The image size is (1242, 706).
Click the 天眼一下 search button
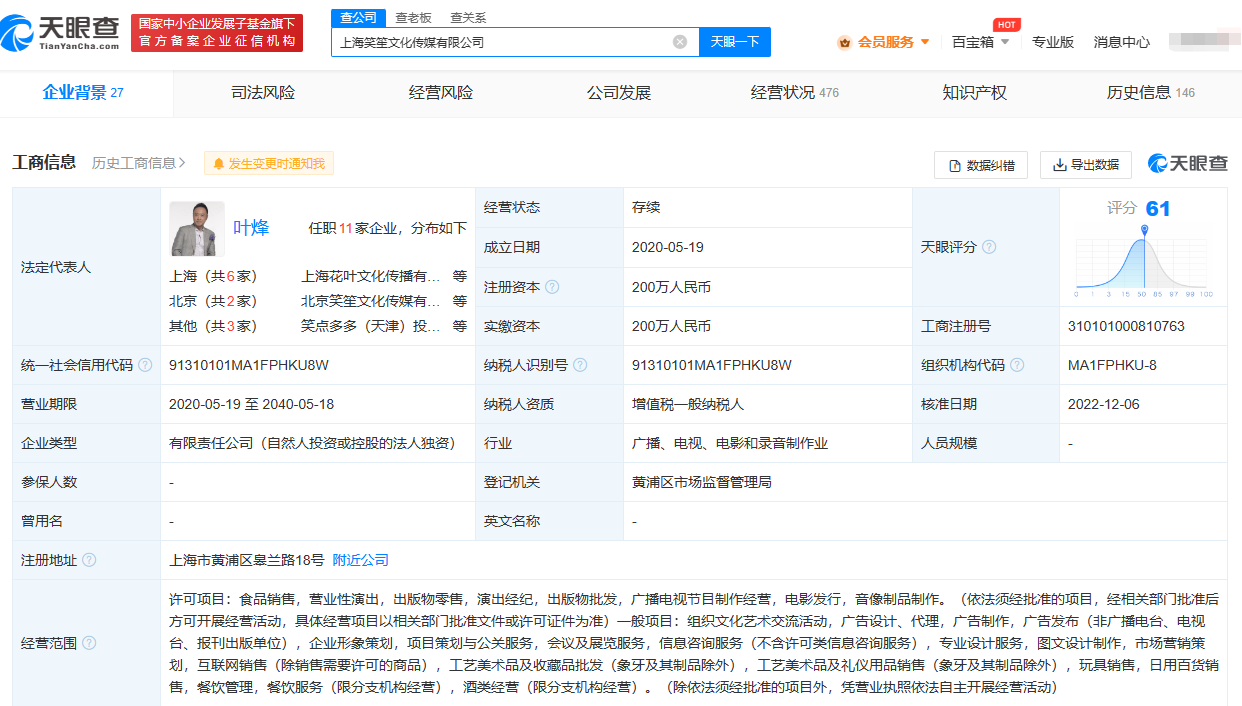[x=735, y=42]
